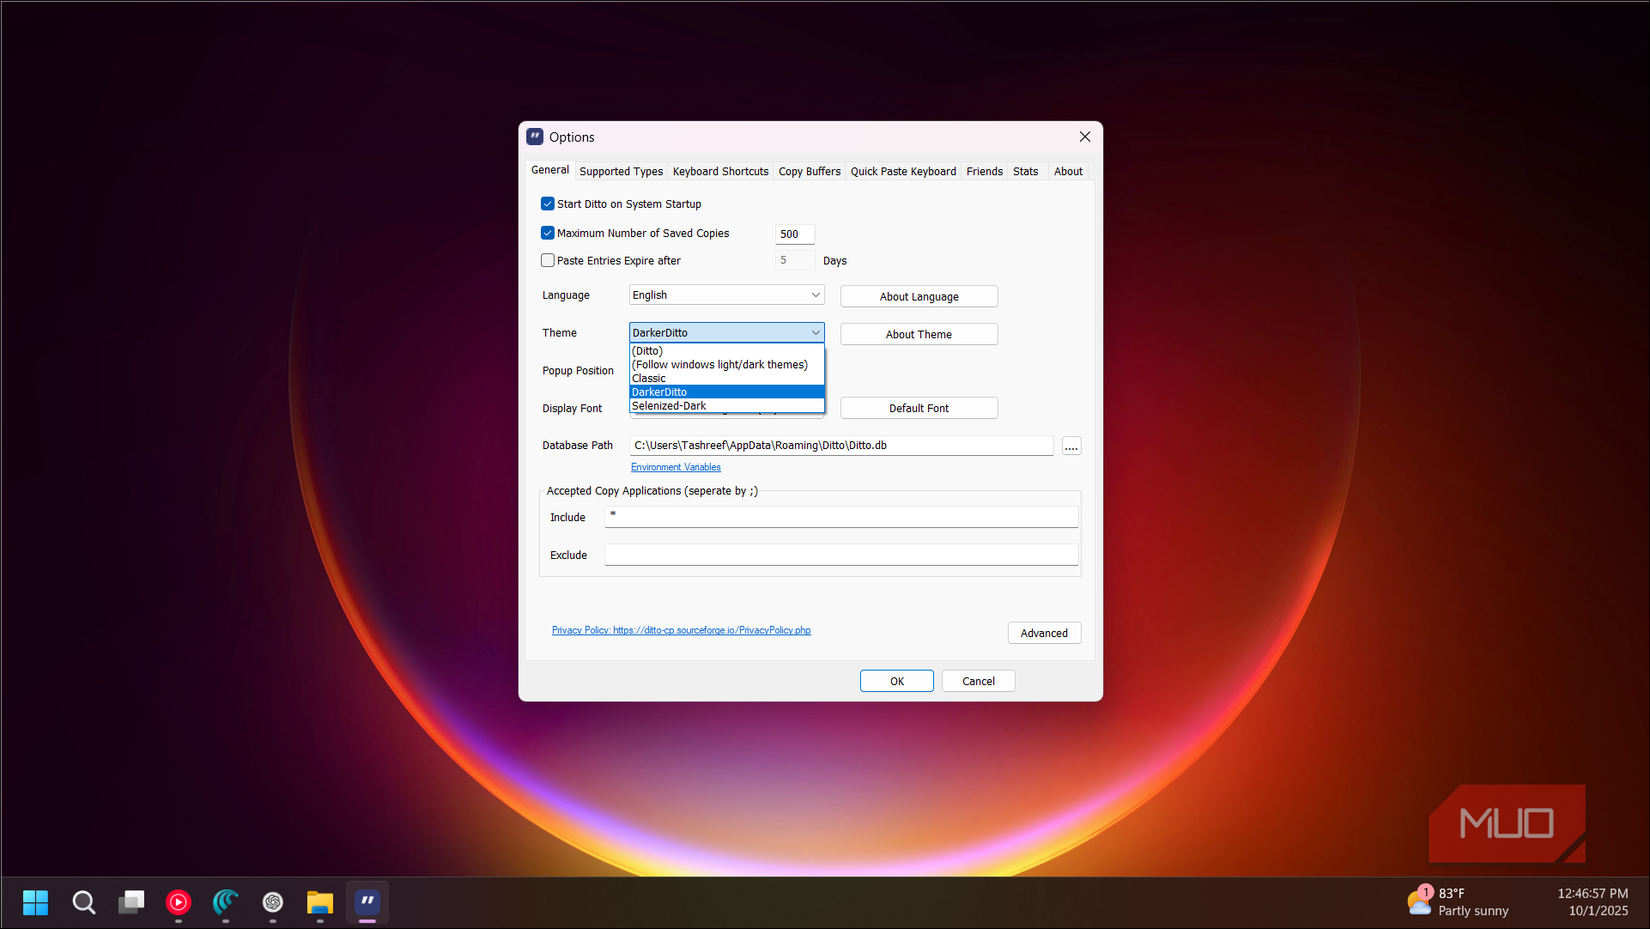Select Classic theme option in the list
Image resolution: width=1650 pixels, height=929 pixels.
coord(649,378)
